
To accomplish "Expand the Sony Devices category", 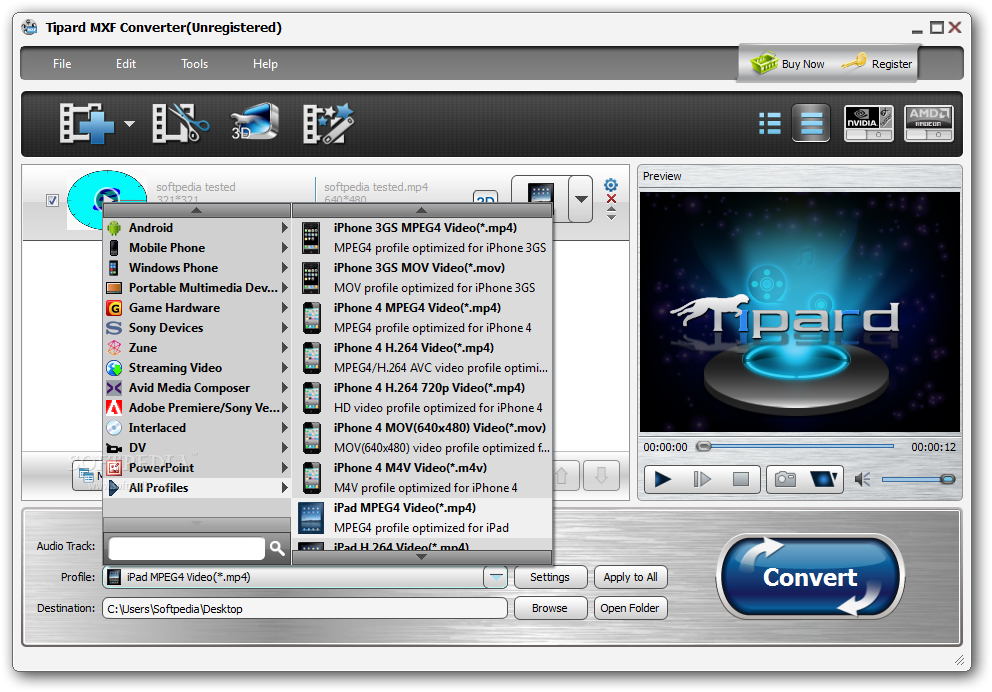I will 196,328.
